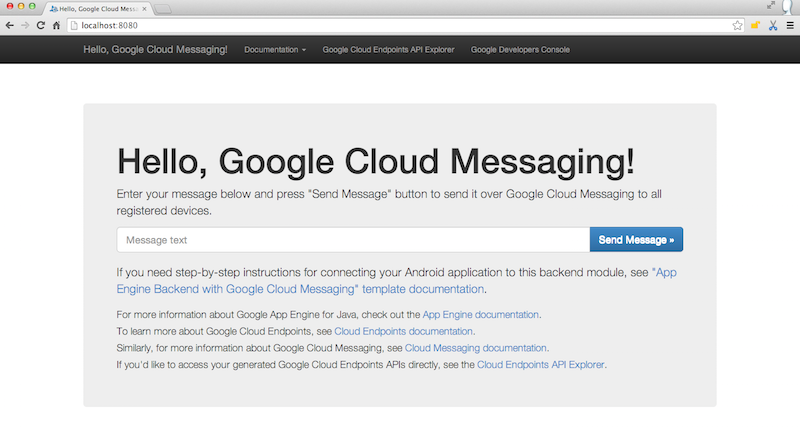800x432 pixels.
Task: Enter fullscreen using the top-right arrows icon
Action: click(x=771, y=7)
